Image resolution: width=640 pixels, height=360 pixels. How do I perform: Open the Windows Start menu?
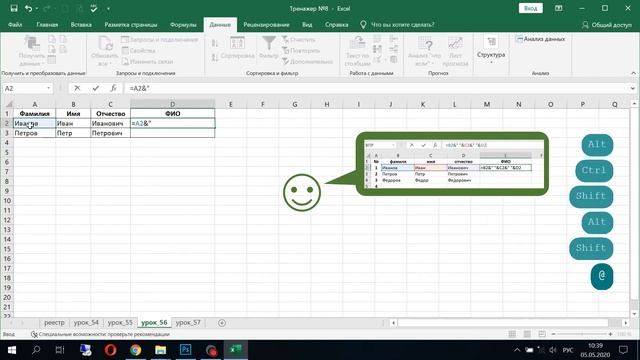click(x=11, y=350)
